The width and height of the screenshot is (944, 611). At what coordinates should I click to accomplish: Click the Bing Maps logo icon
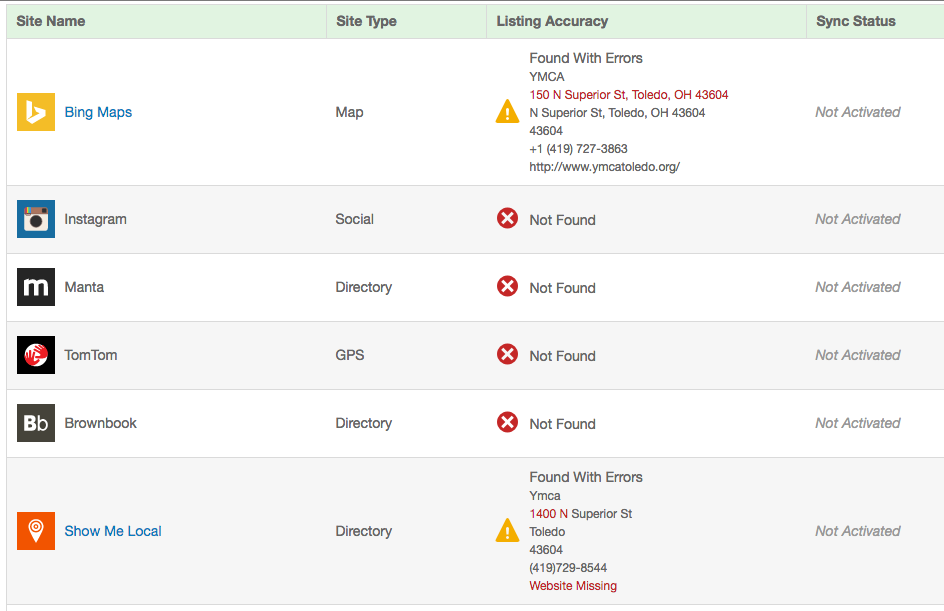pyautogui.click(x=36, y=112)
